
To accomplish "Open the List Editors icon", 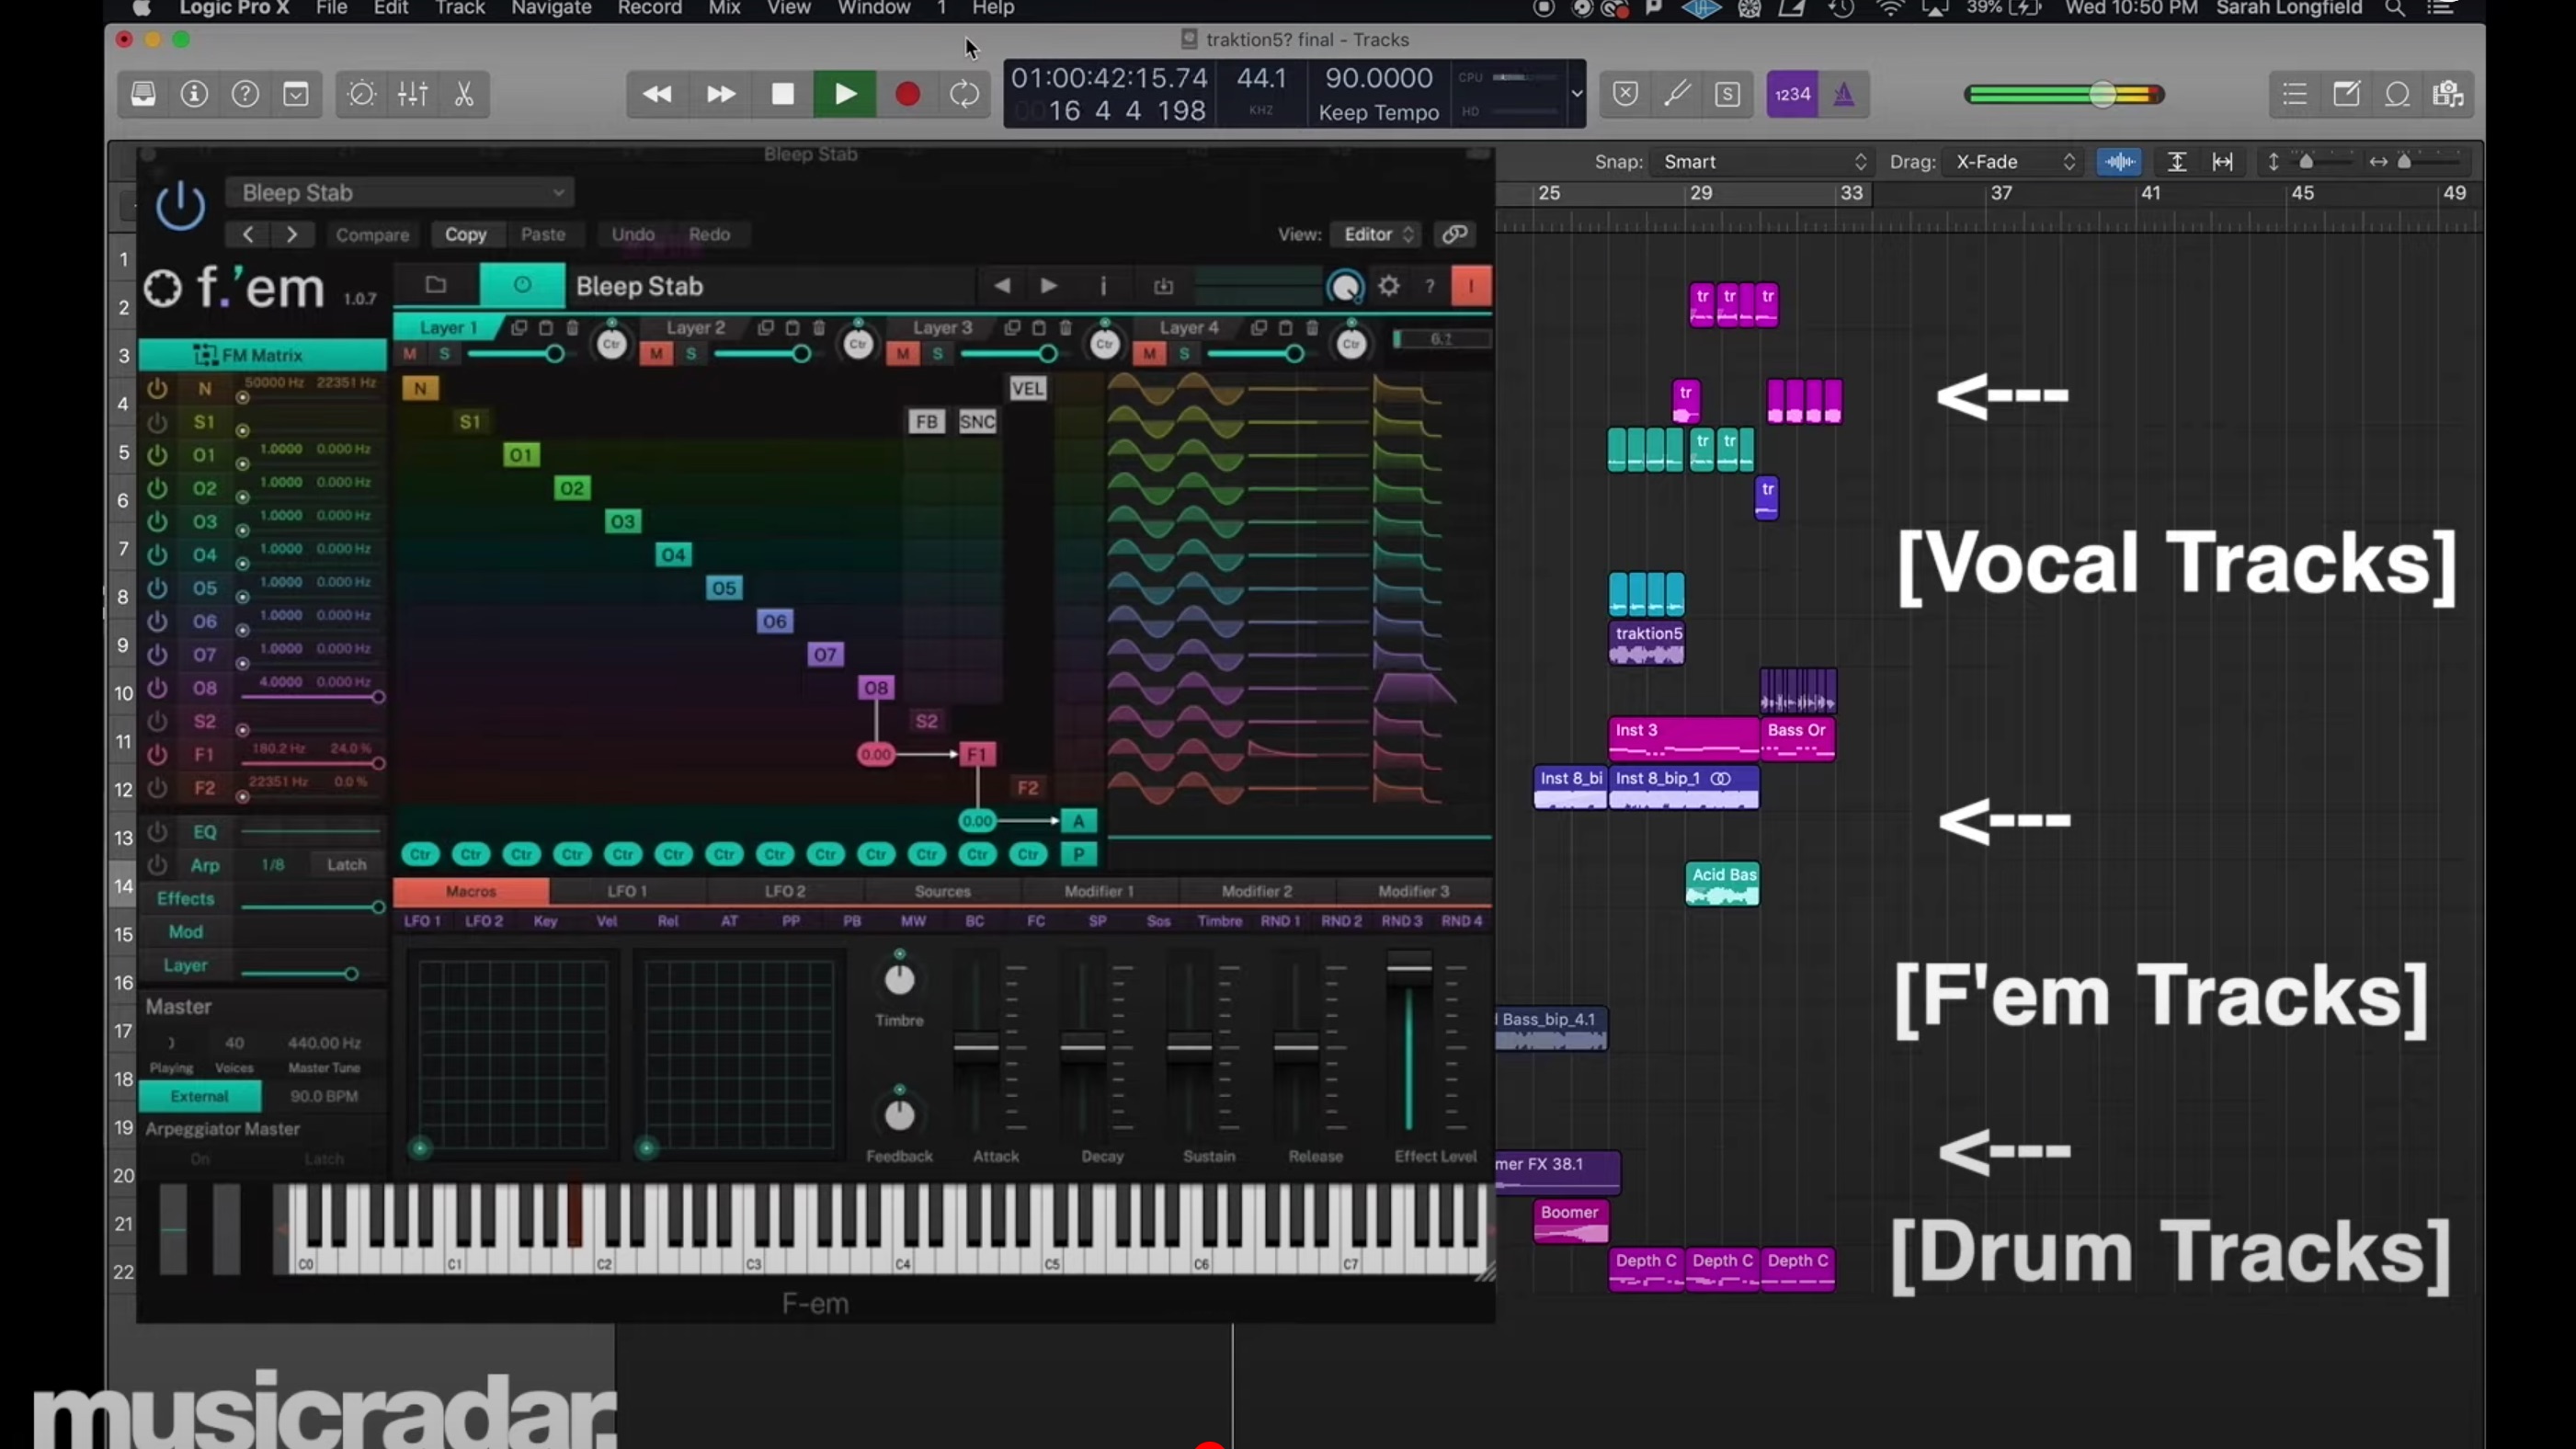I will pyautogui.click(x=2295, y=94).
